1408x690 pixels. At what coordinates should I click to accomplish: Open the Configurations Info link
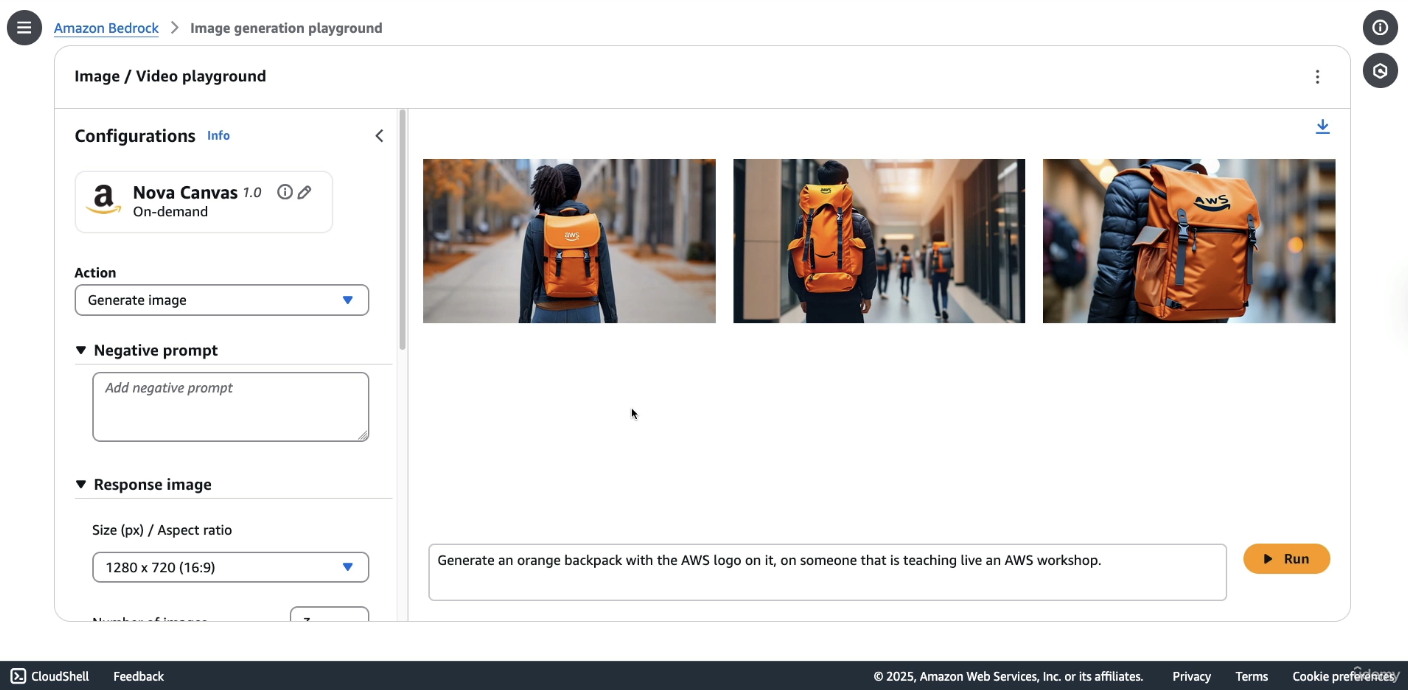(218, 136)
